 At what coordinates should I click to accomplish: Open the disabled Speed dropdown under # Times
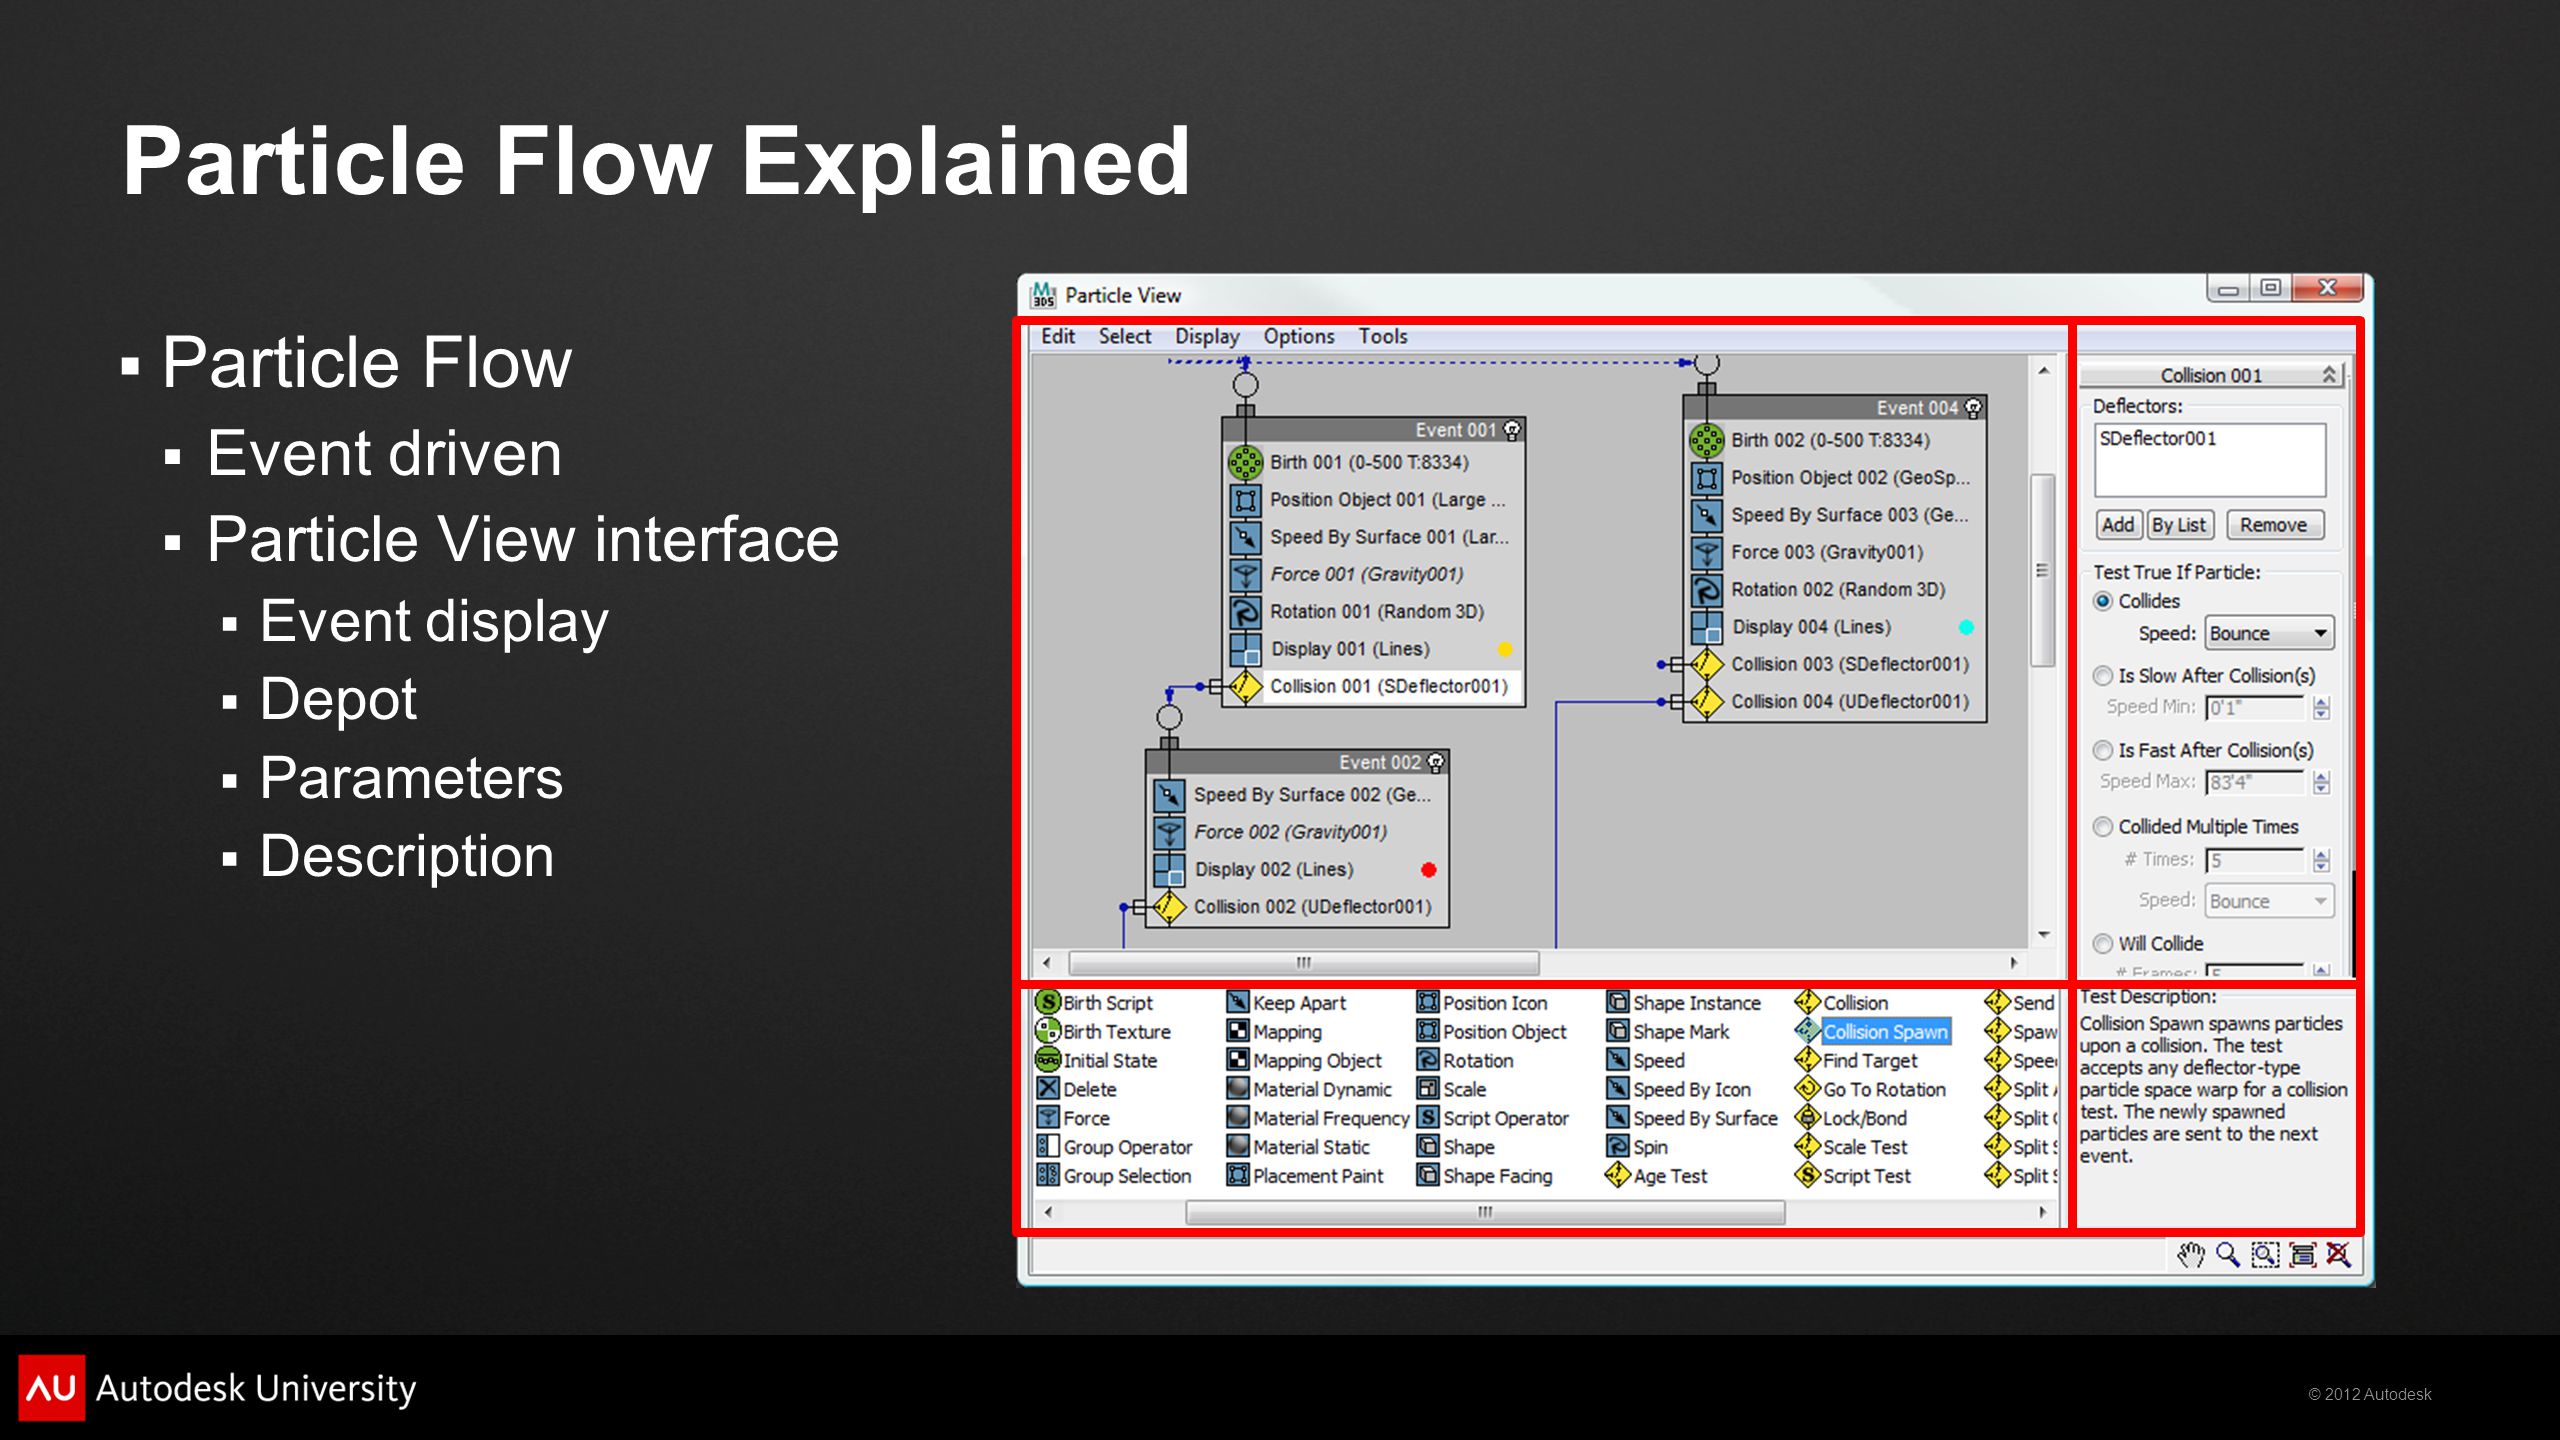(2269, 901)
